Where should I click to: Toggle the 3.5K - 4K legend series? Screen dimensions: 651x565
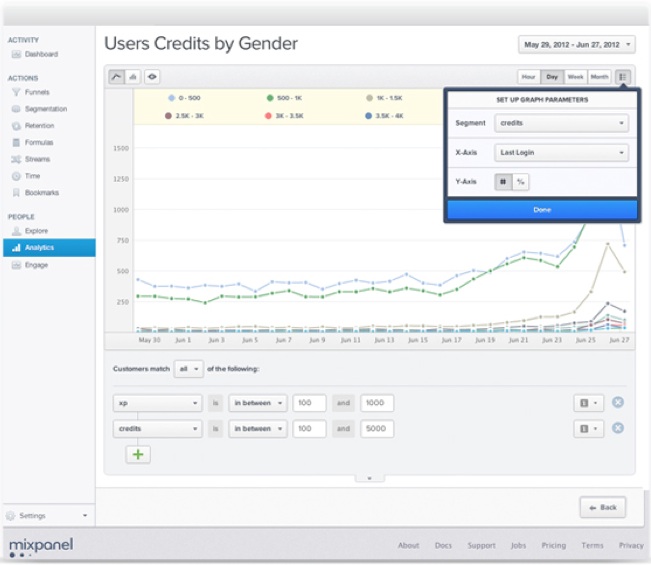[x=384, y=116]
